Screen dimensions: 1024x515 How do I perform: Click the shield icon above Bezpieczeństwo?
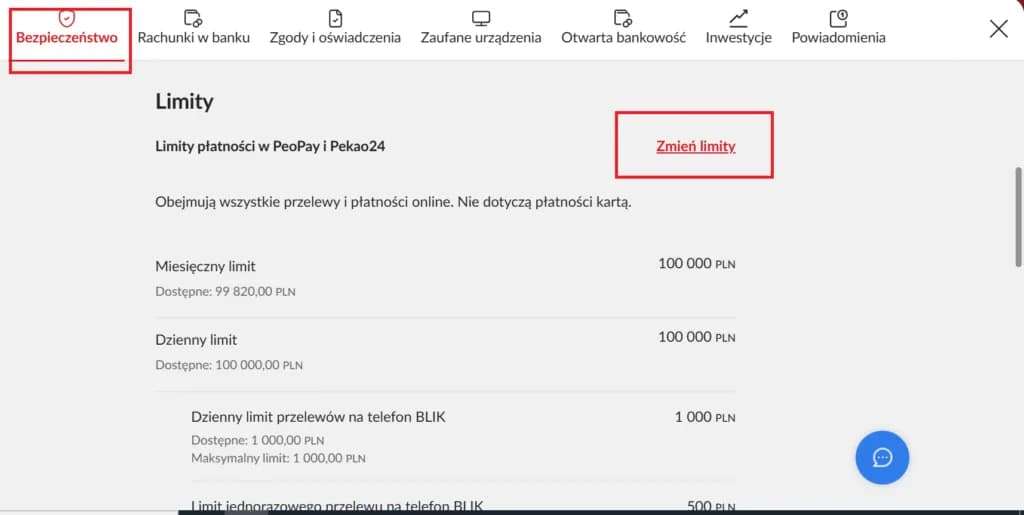tap(66, 18)
